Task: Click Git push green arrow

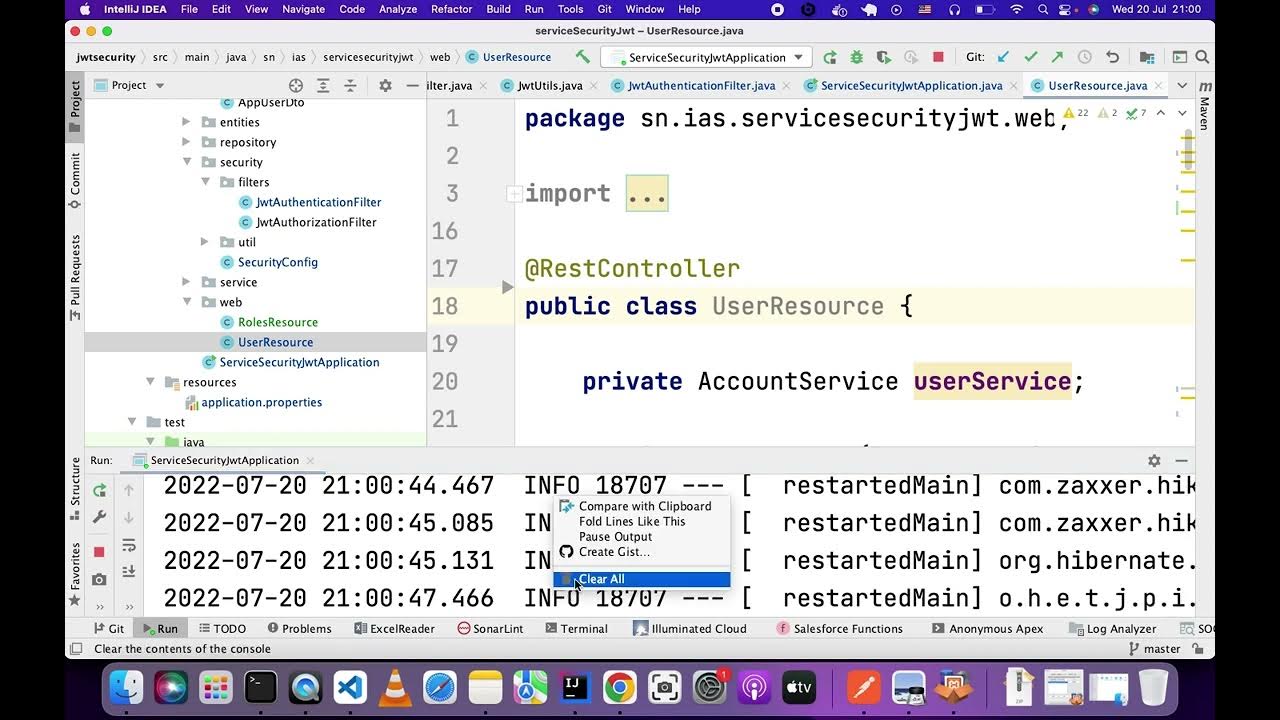Action: tap(1058, 58)
